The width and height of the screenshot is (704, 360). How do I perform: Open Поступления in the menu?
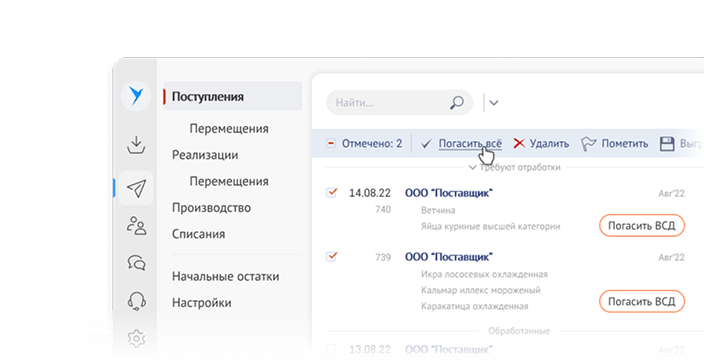pyautogui.click(x=232, y=96)
